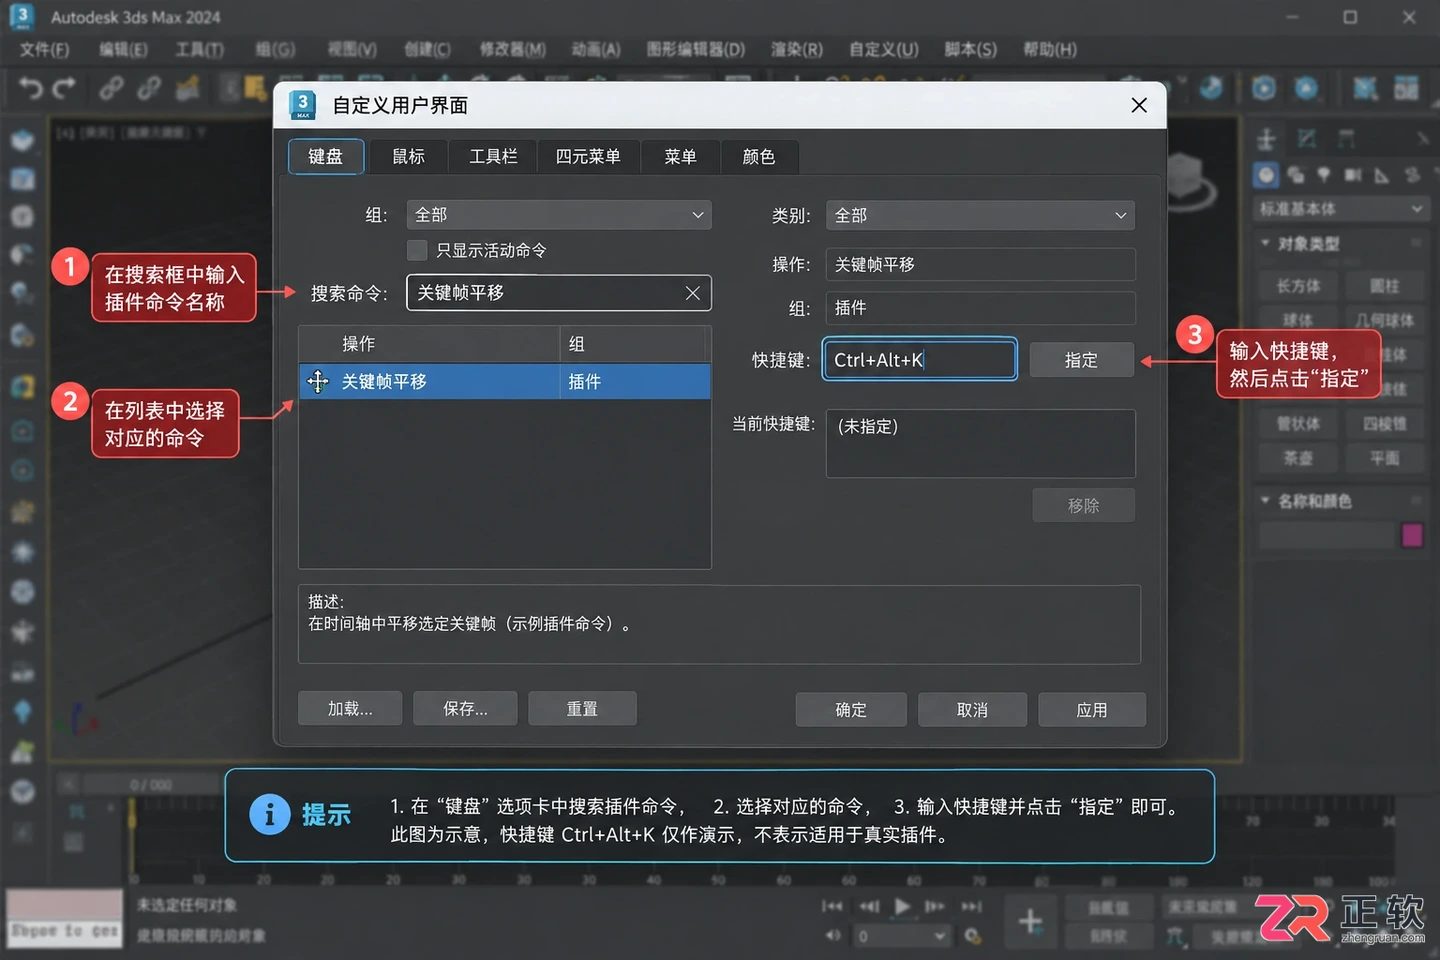Click the pink object color swatch
The height and width of the screenshot is (960, 1440).
click(x=1412, y=536)
